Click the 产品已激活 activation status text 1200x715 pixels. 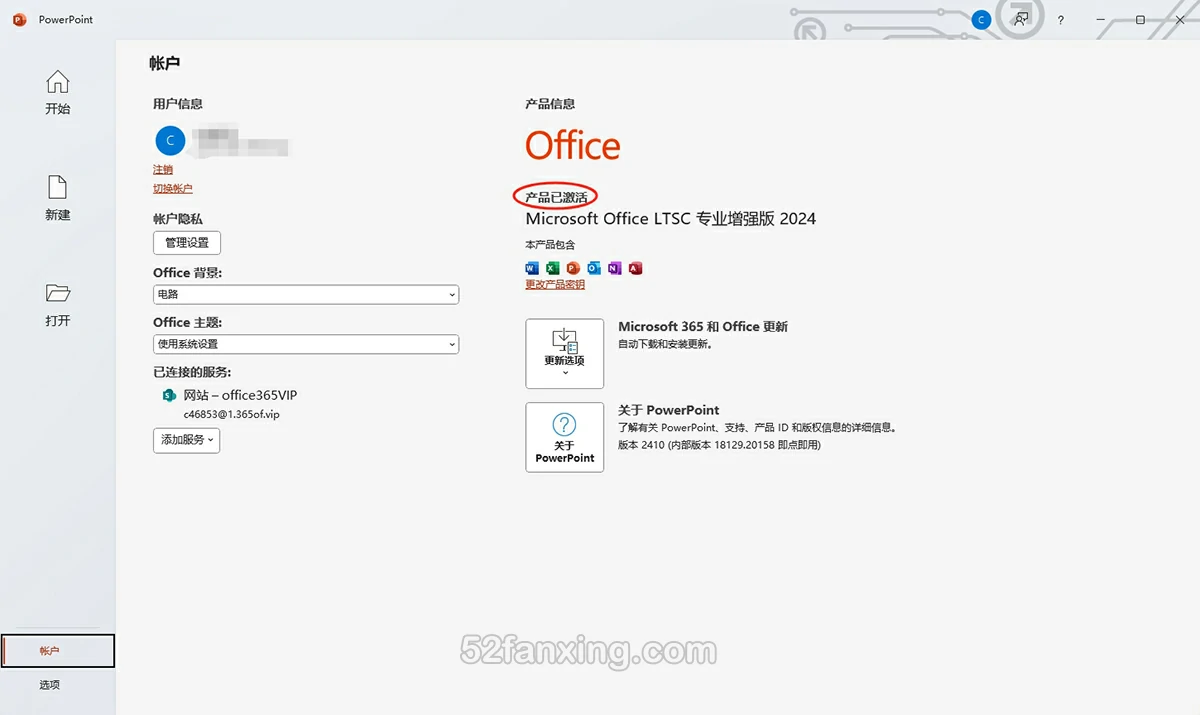coord(556,197)
